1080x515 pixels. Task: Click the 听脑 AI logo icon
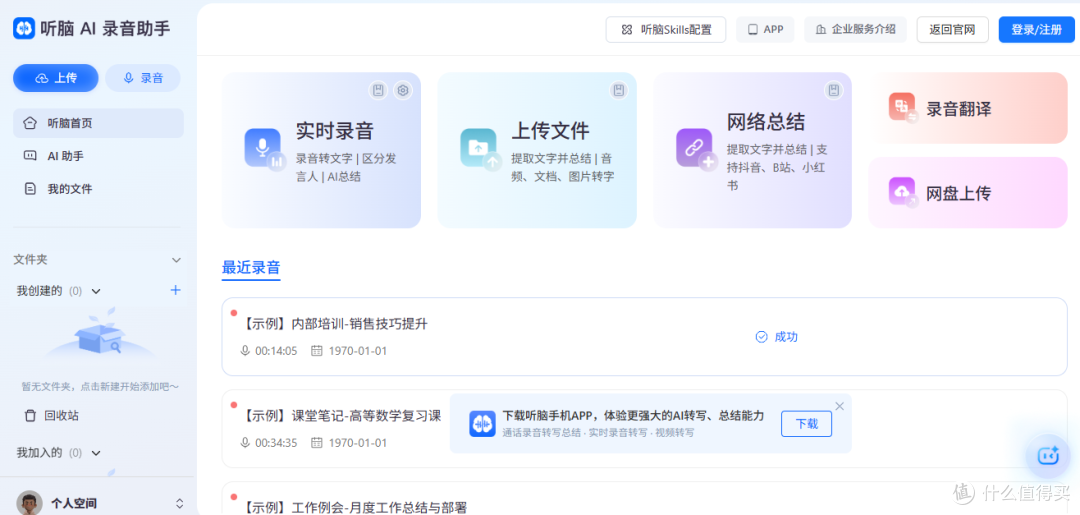point(24,28)
